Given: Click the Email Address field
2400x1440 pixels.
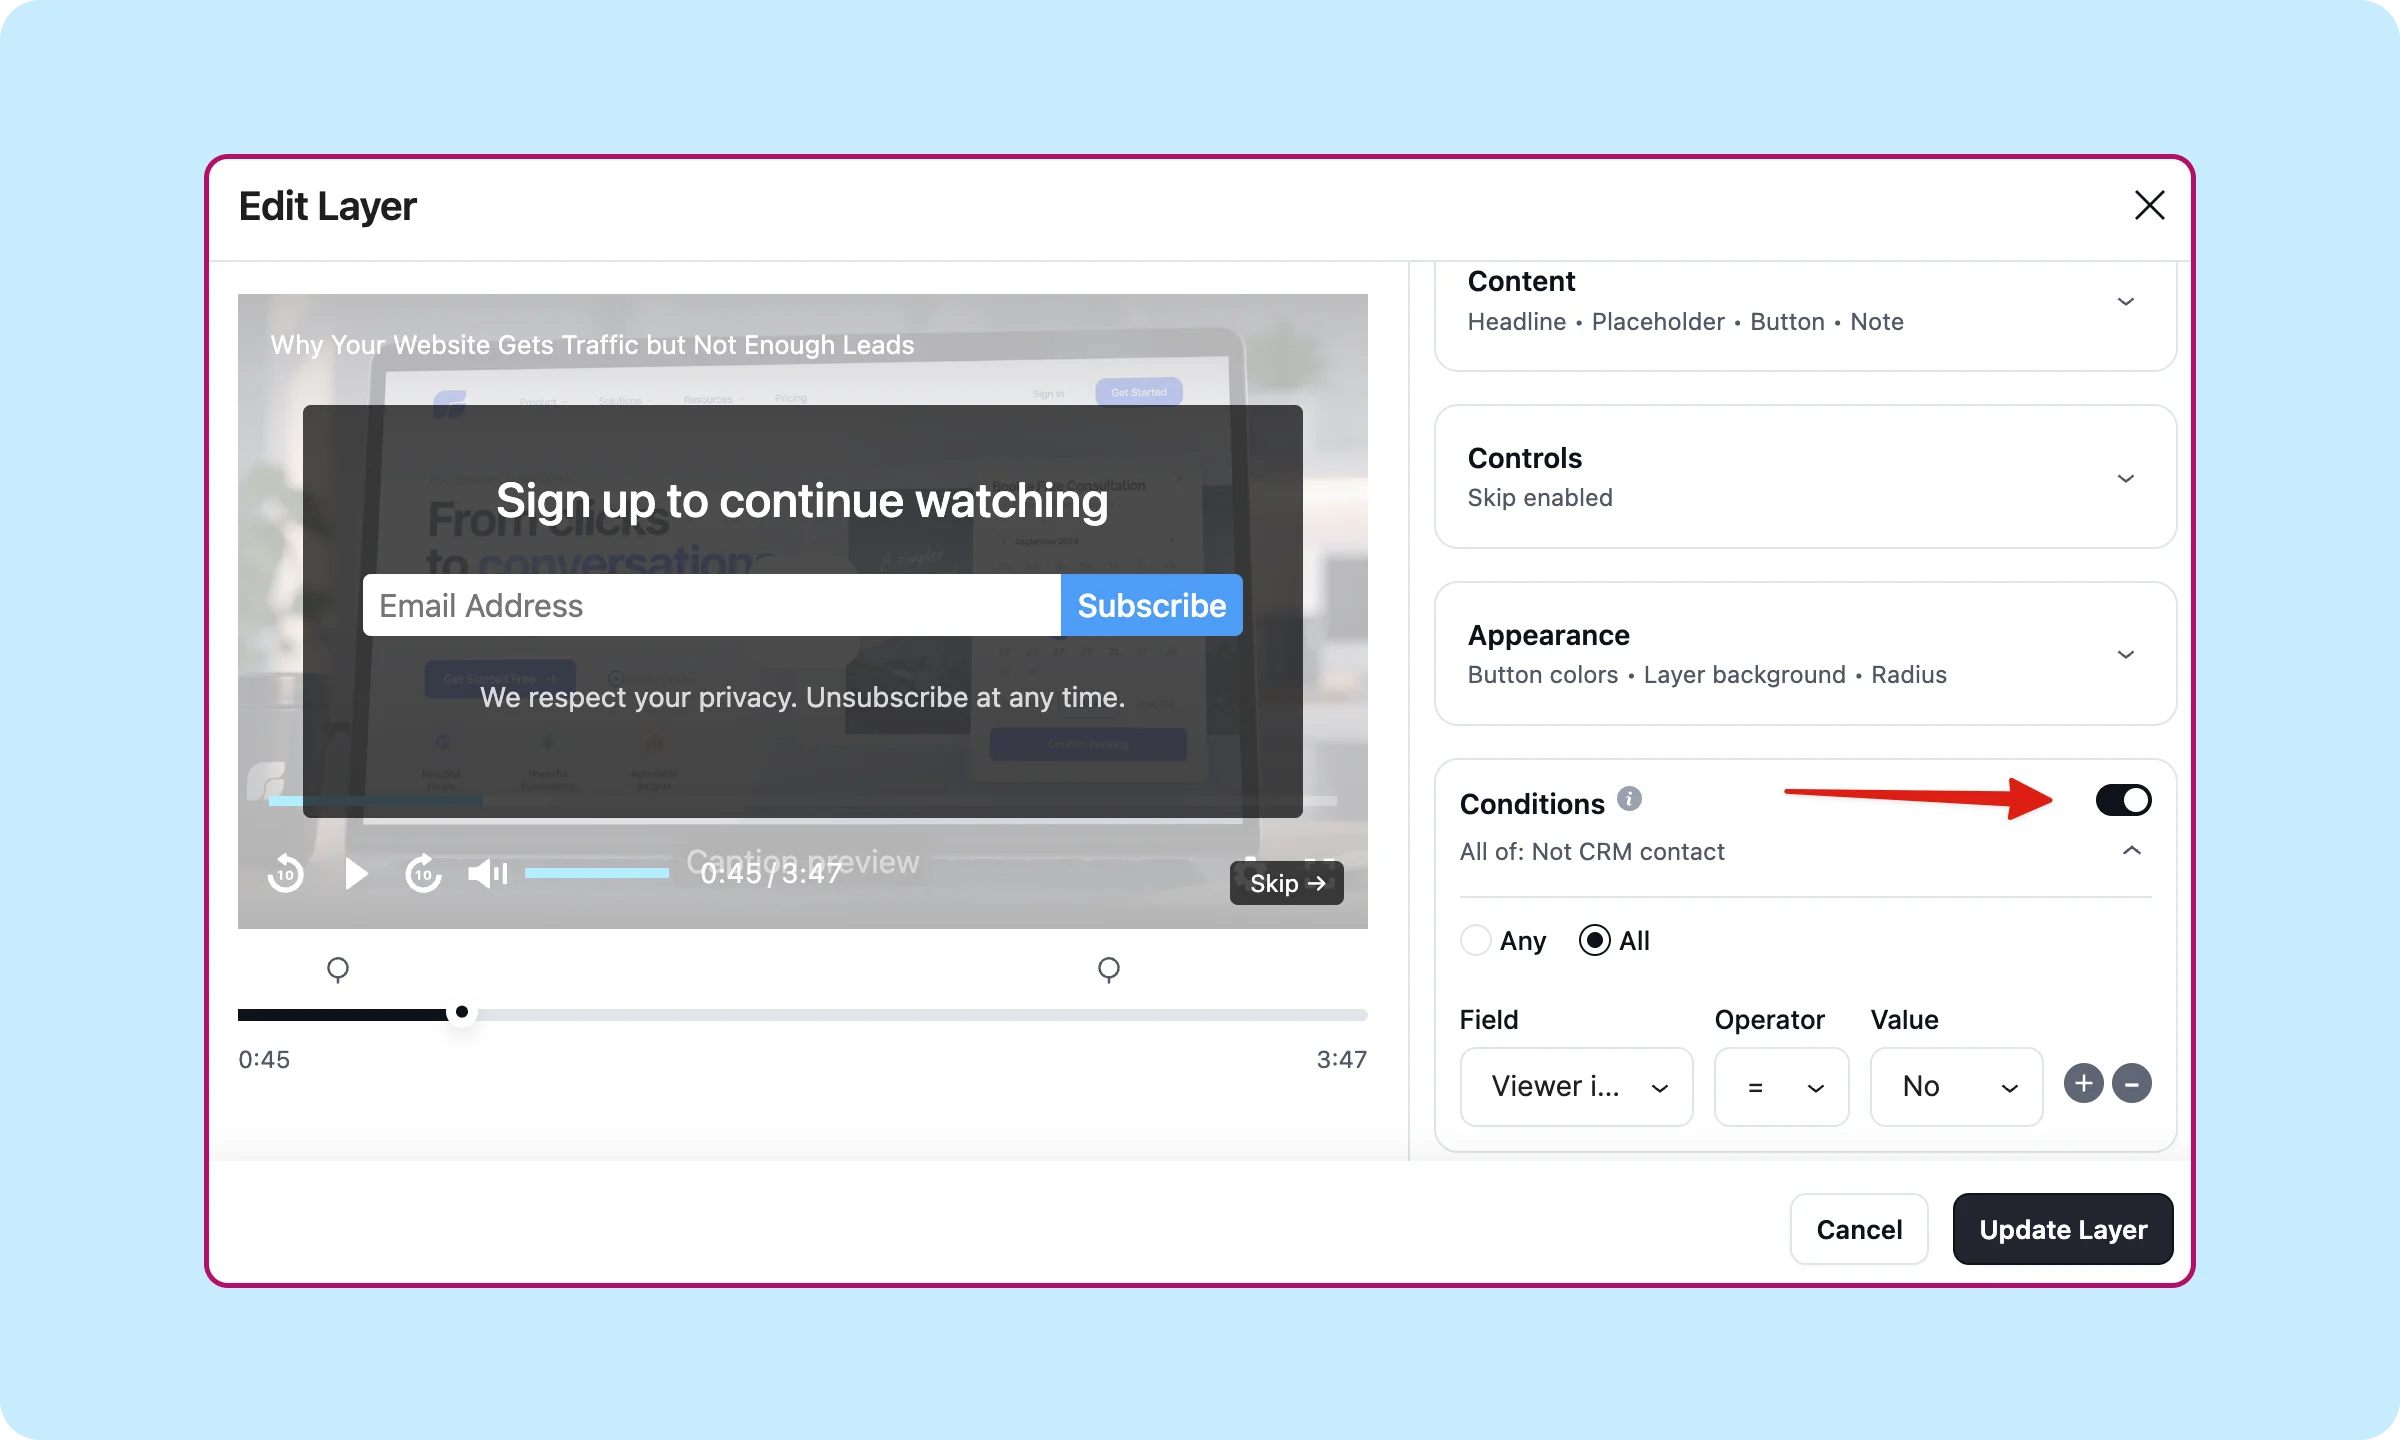Looking at the screenshot, I should [711, 605].
